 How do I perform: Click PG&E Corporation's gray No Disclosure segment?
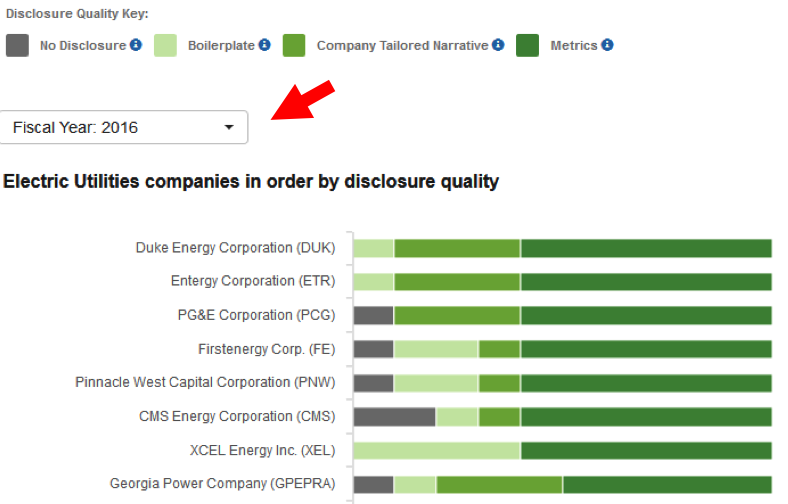373,316
